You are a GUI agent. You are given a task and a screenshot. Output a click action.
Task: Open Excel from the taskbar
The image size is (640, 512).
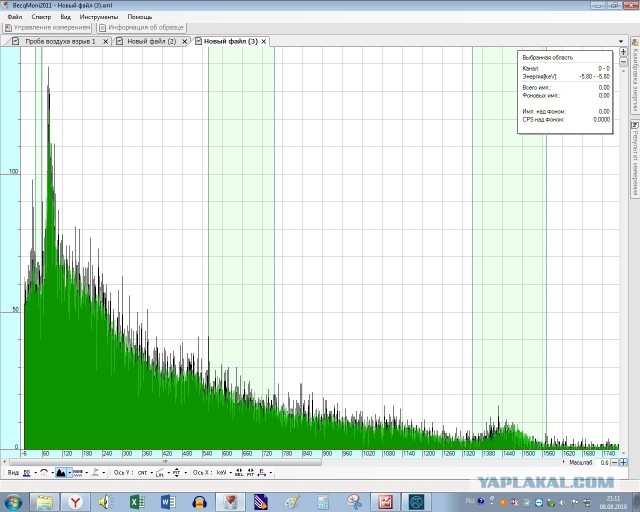click(x=137, y=502)
